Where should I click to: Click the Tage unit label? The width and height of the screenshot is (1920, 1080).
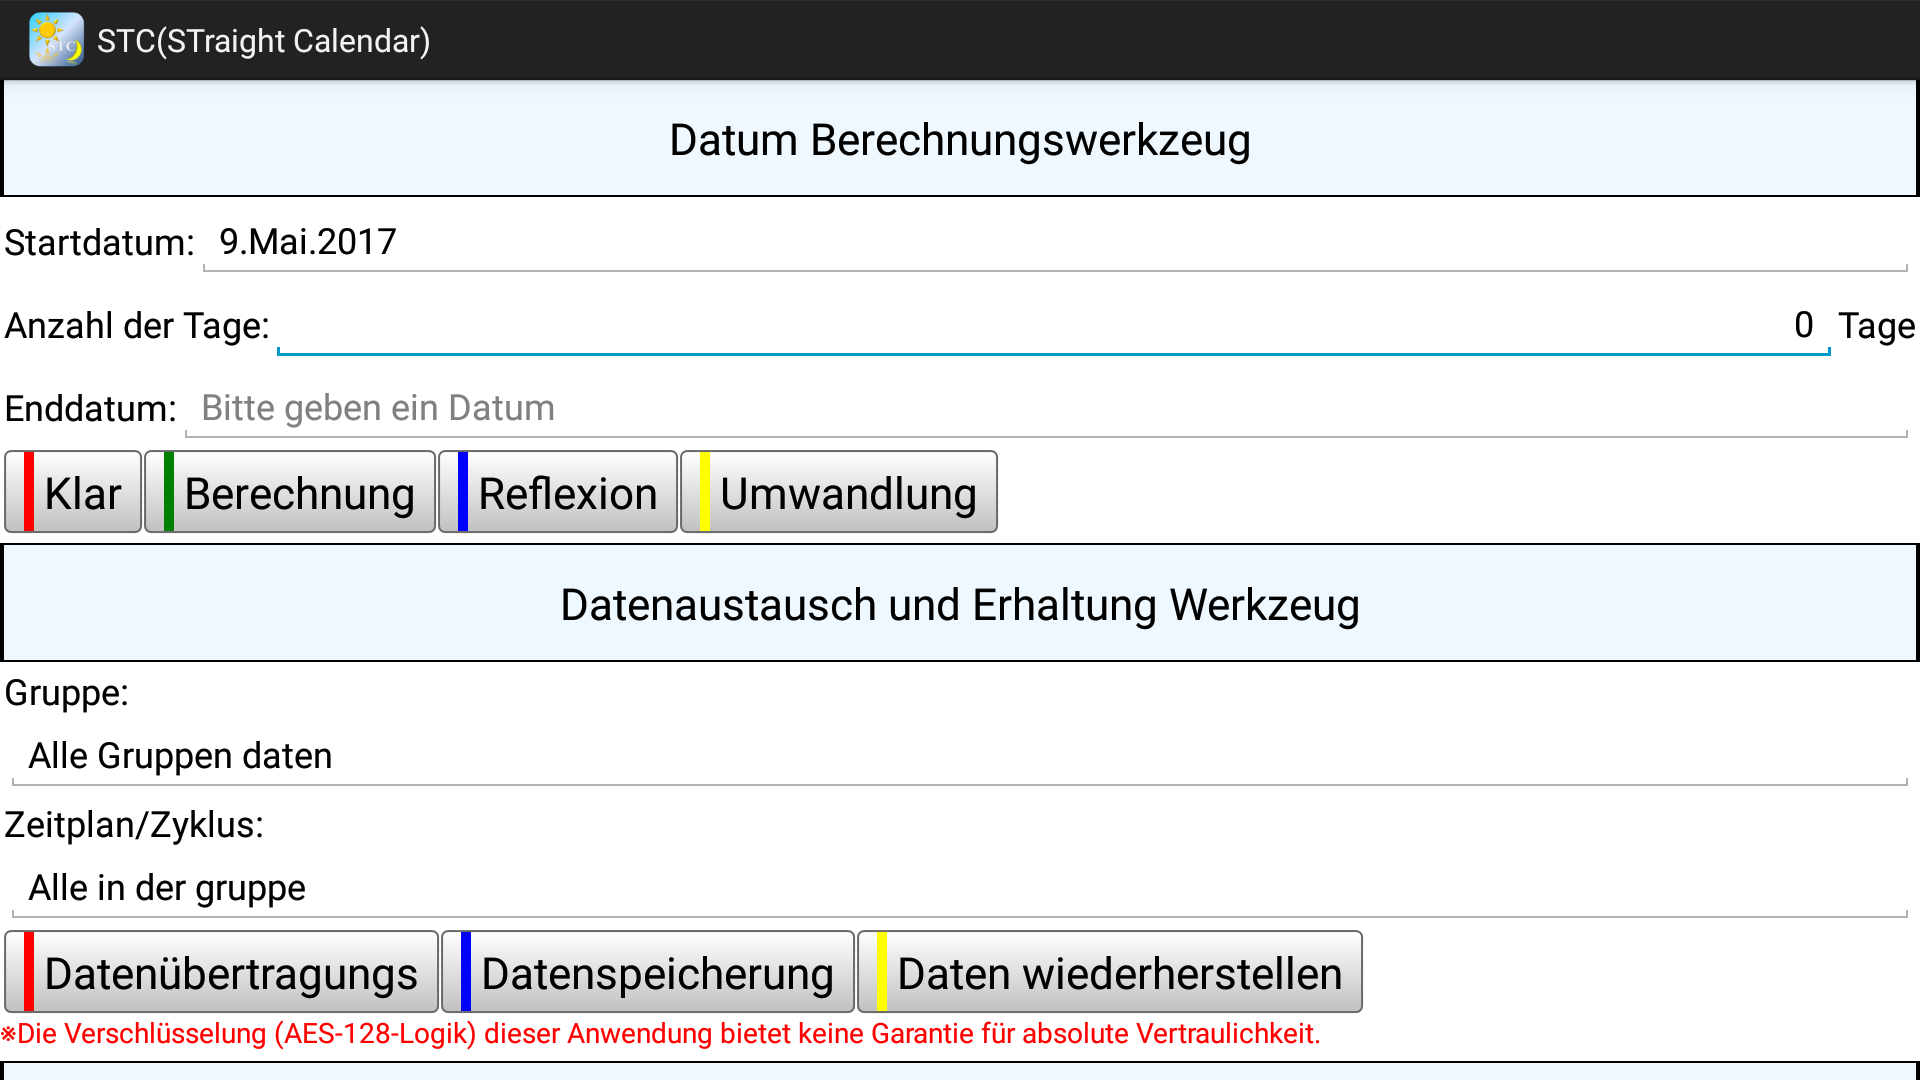[x=1876, y=326]
